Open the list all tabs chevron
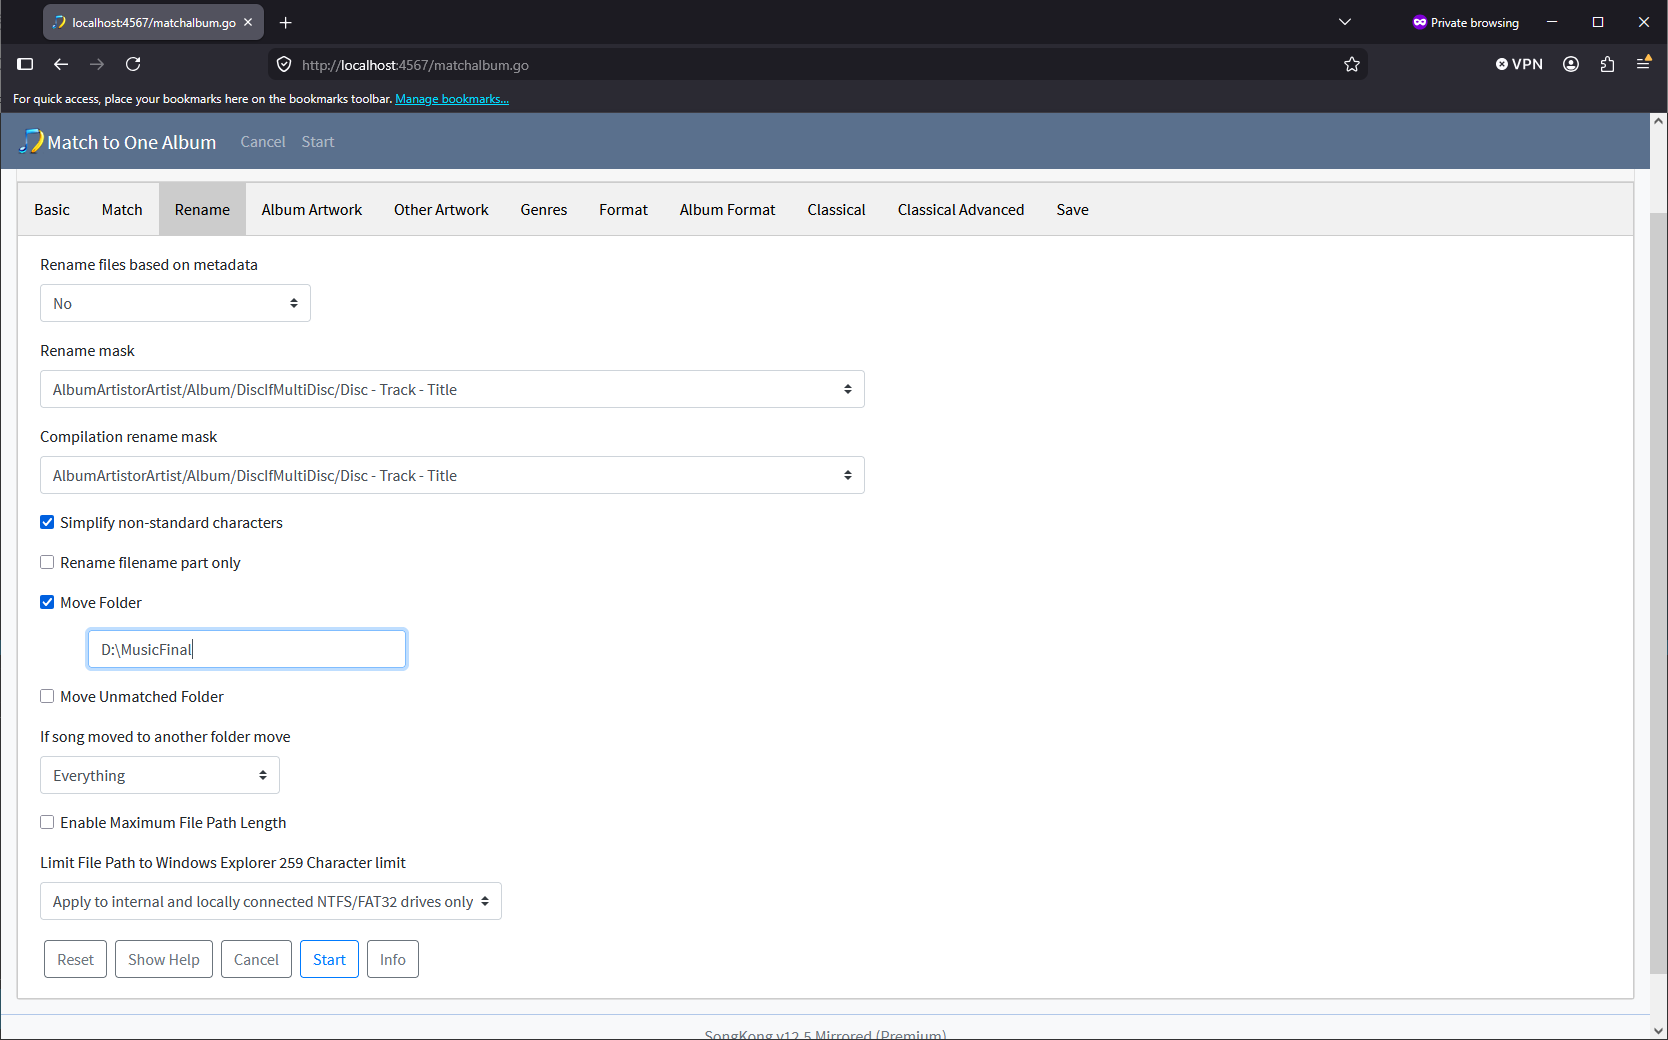Image resolution: width=1668 pixels, height=1040 pixels. coord(1345,22)
